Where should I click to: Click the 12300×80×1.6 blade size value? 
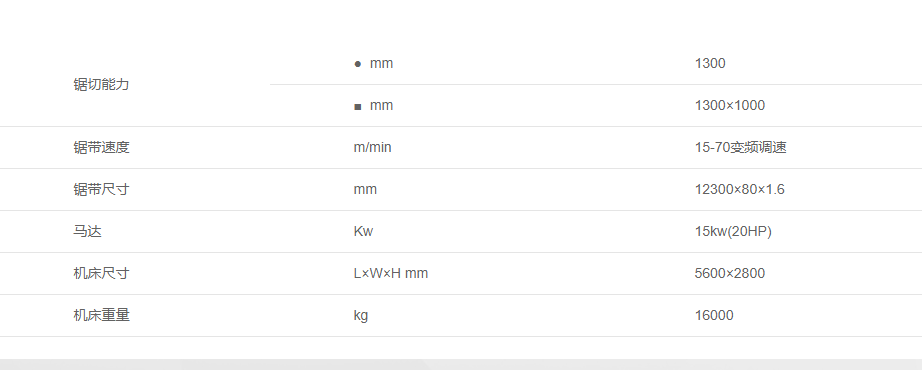coord(740,189)
